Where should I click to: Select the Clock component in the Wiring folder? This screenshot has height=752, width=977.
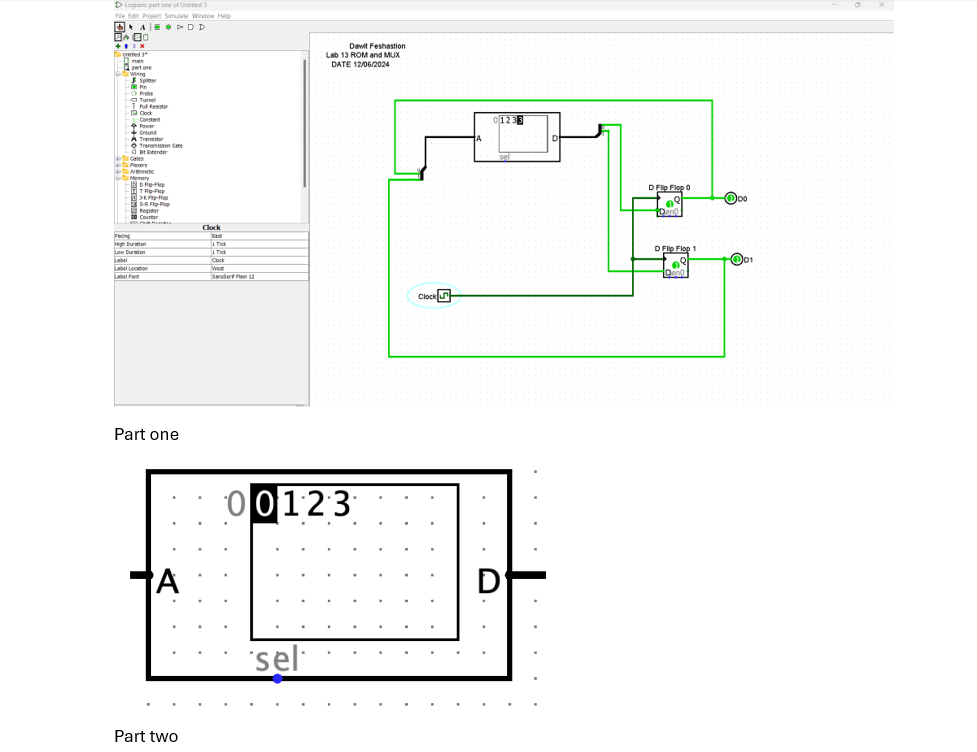point(147,113)
